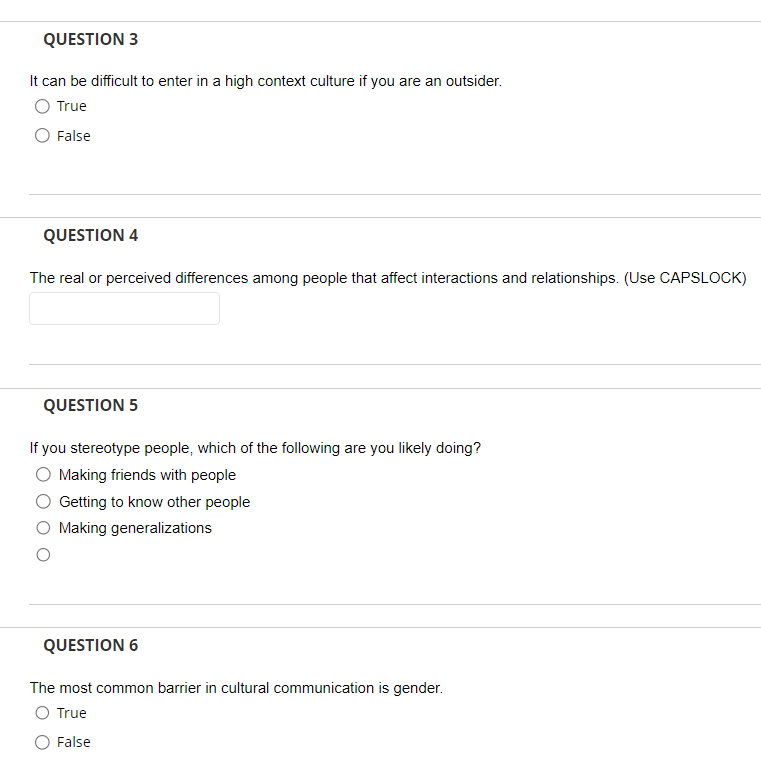Image resolution: width=761 pixels, height=766 pixels.
Task: Click the 'Getting to know other people' text
Action: coord(154,502)
